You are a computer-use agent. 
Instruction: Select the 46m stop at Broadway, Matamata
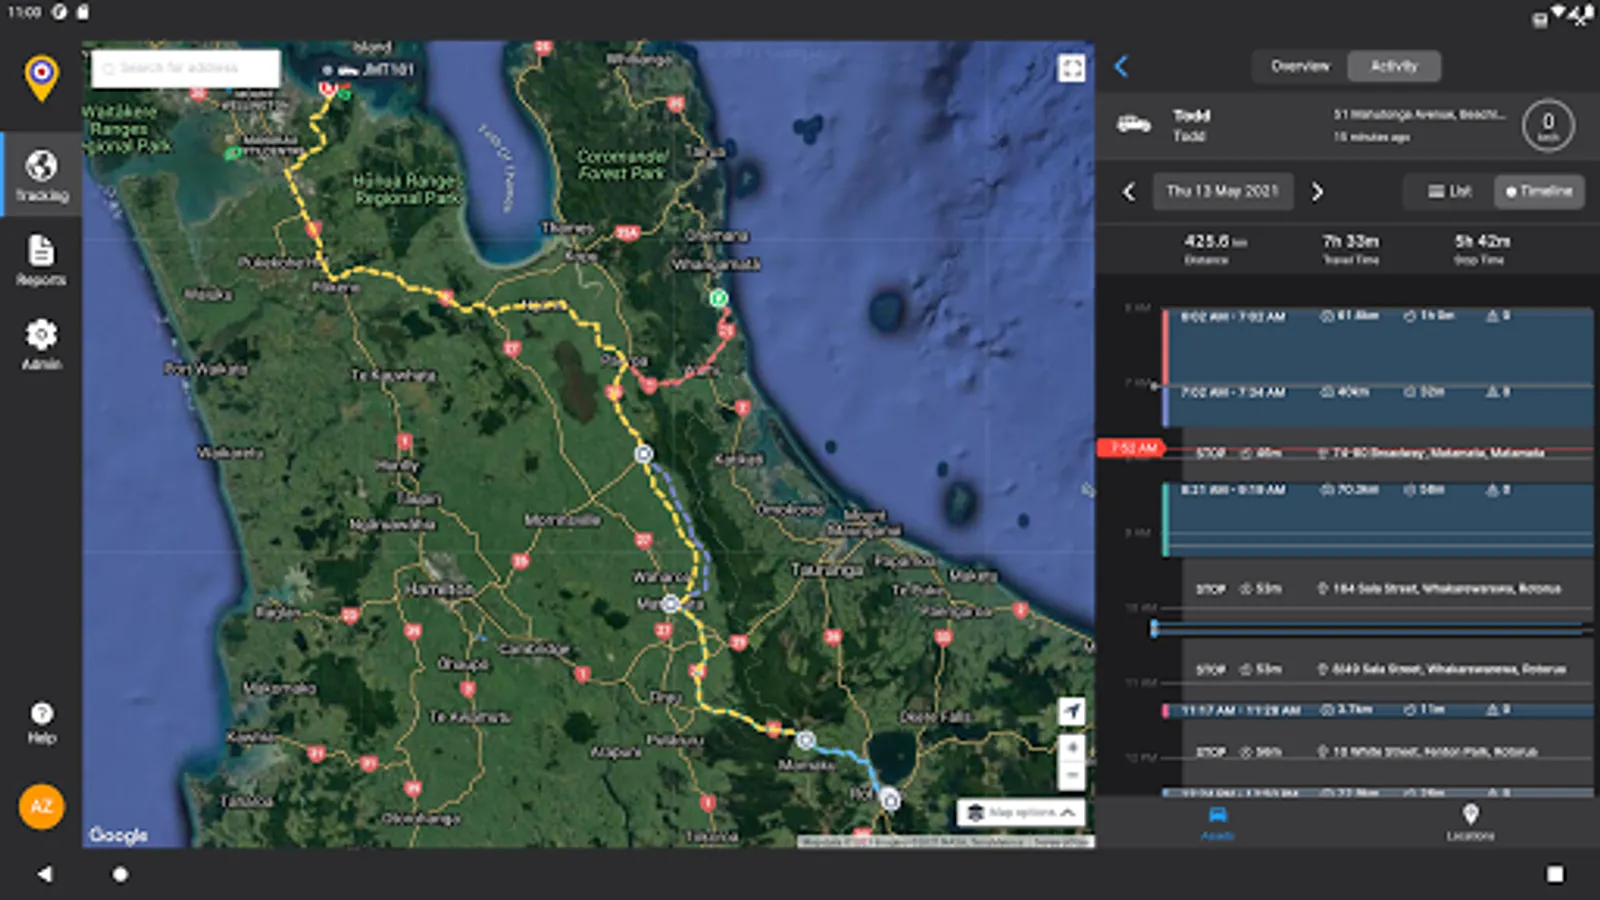1388,453
